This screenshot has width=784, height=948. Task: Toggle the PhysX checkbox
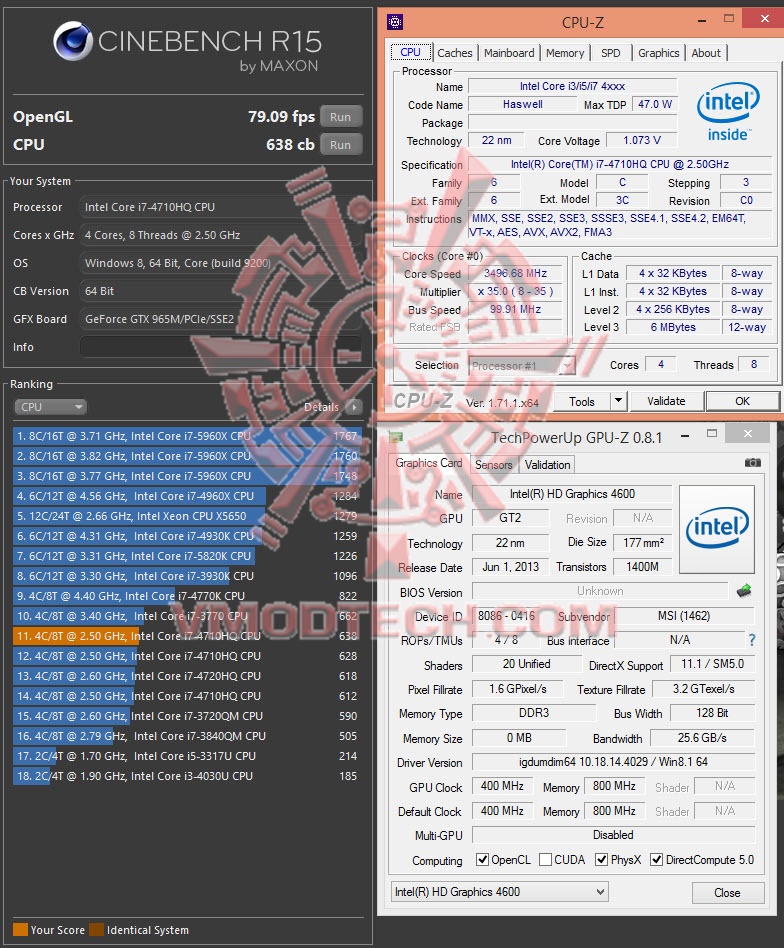(x=601, y=859)
